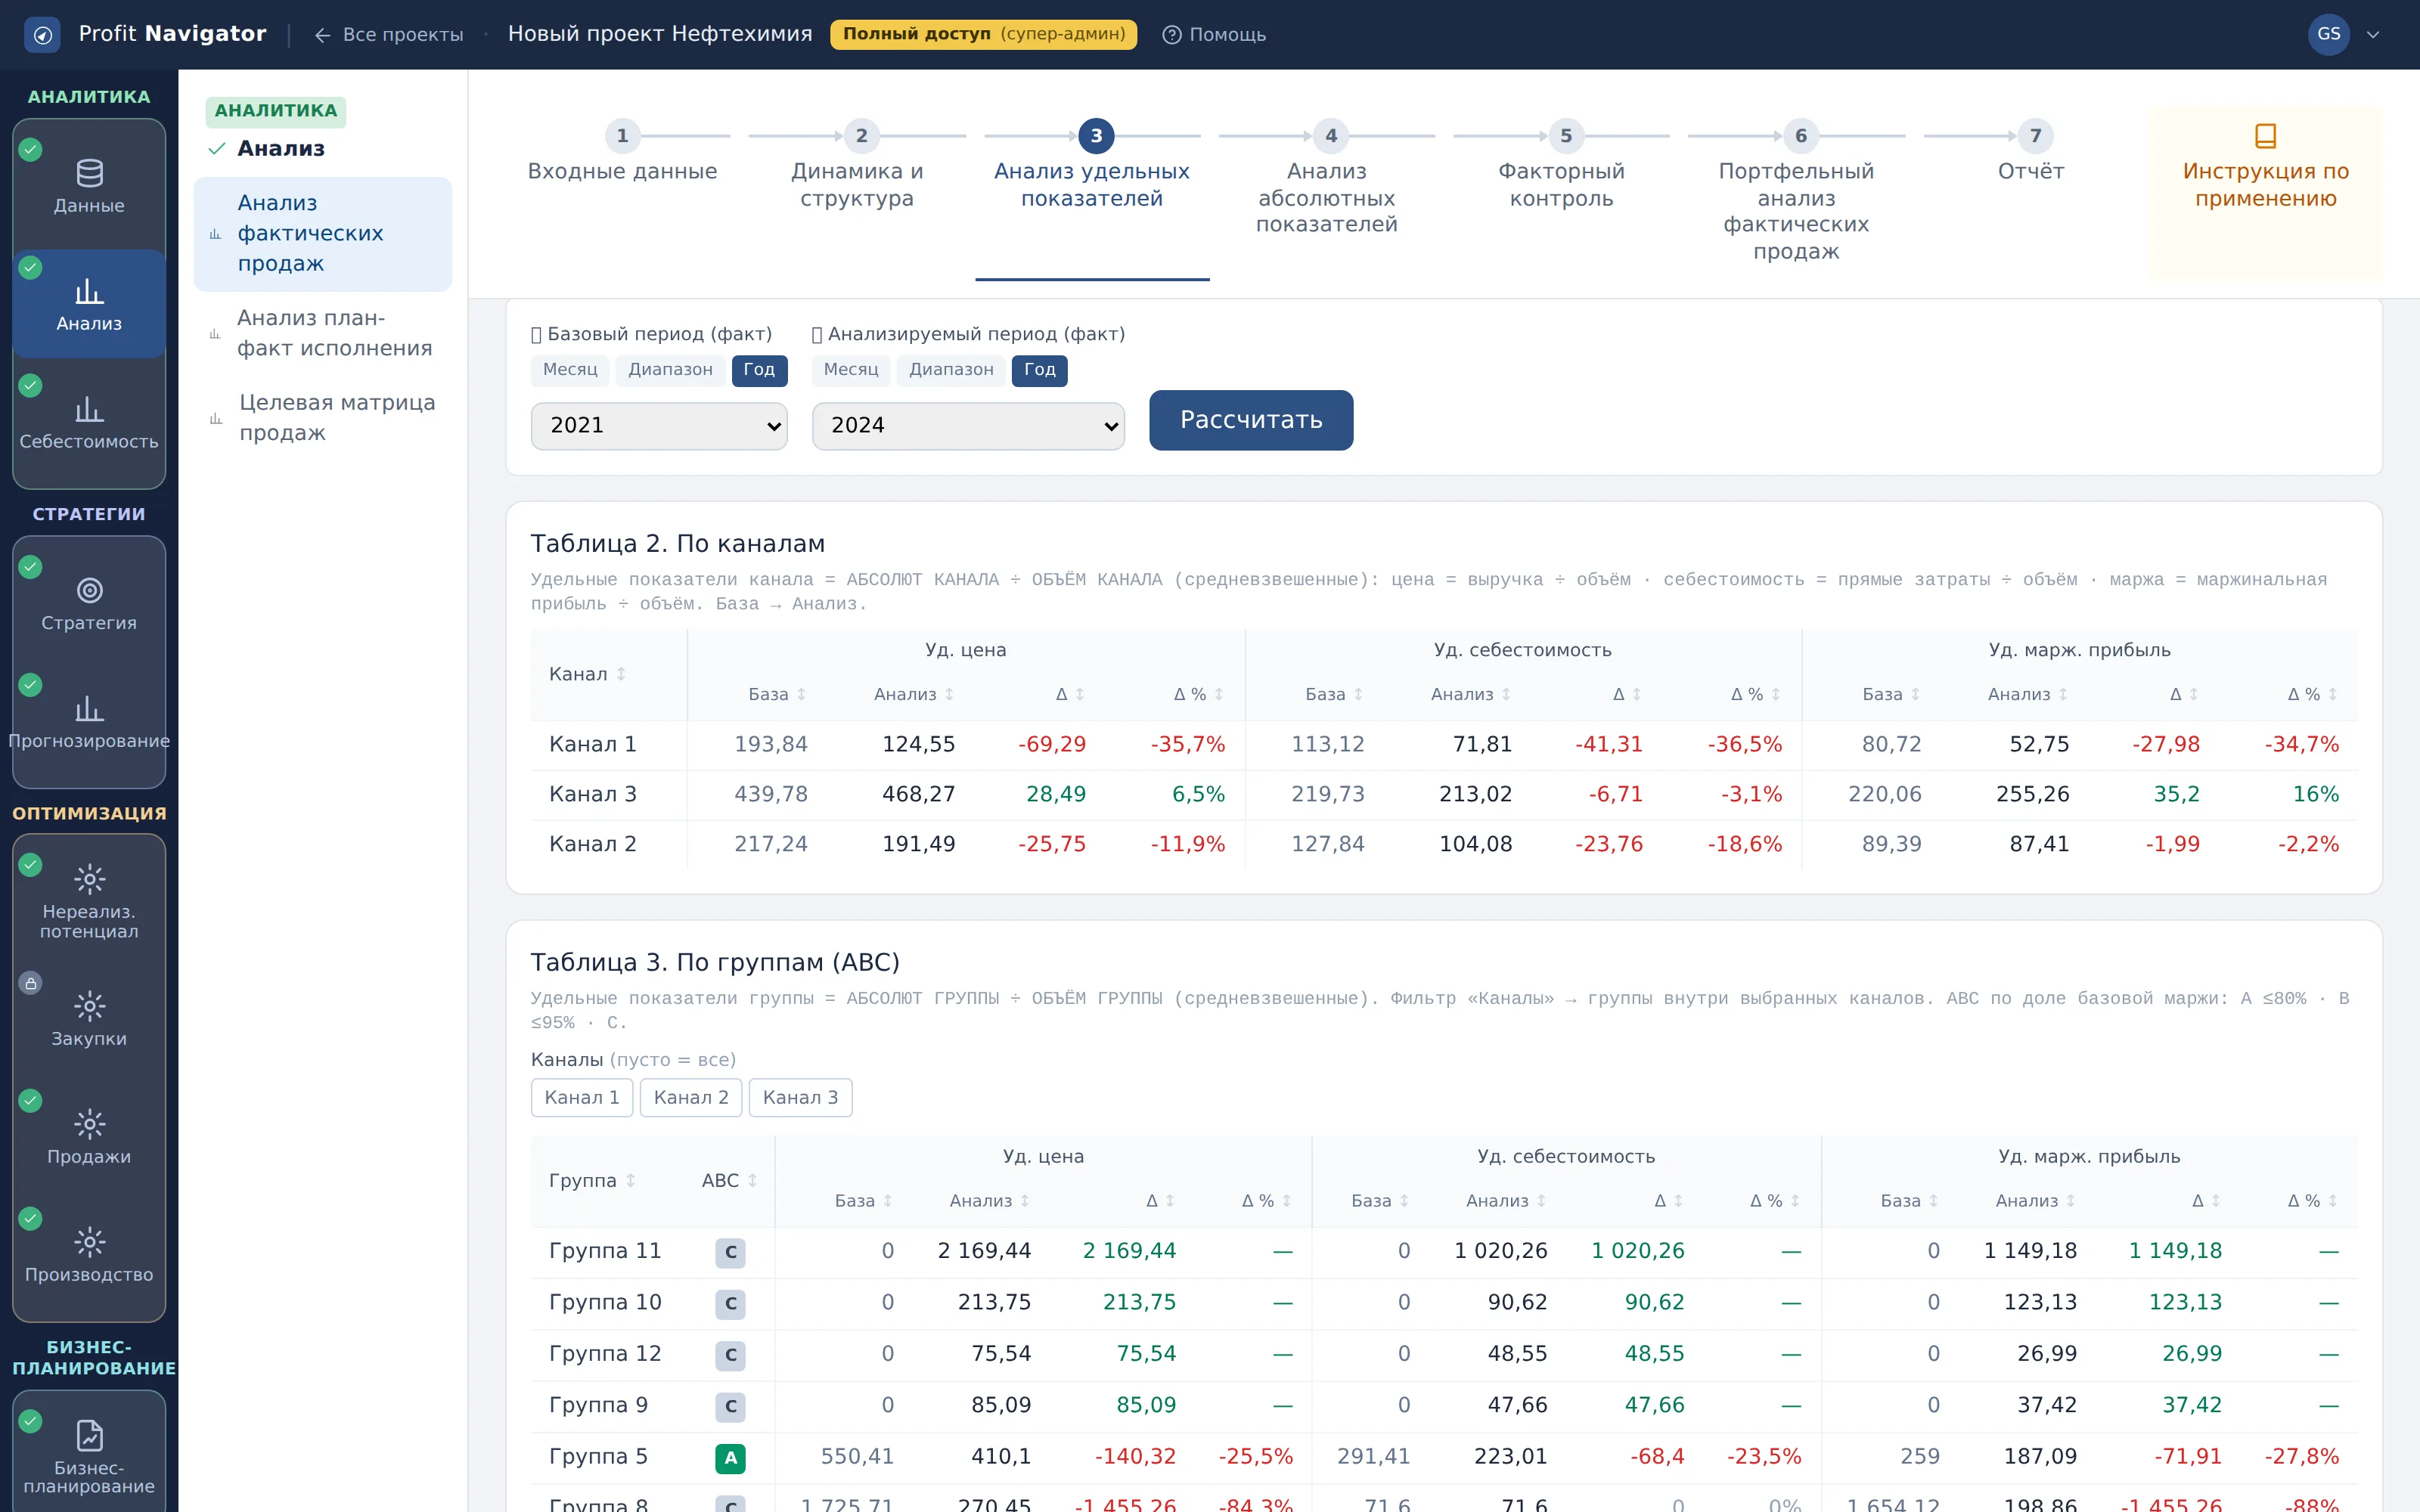This screenshot has width=2420, height=1512.
Task: Open the Помощь help link
Action: pos(1214,35)
